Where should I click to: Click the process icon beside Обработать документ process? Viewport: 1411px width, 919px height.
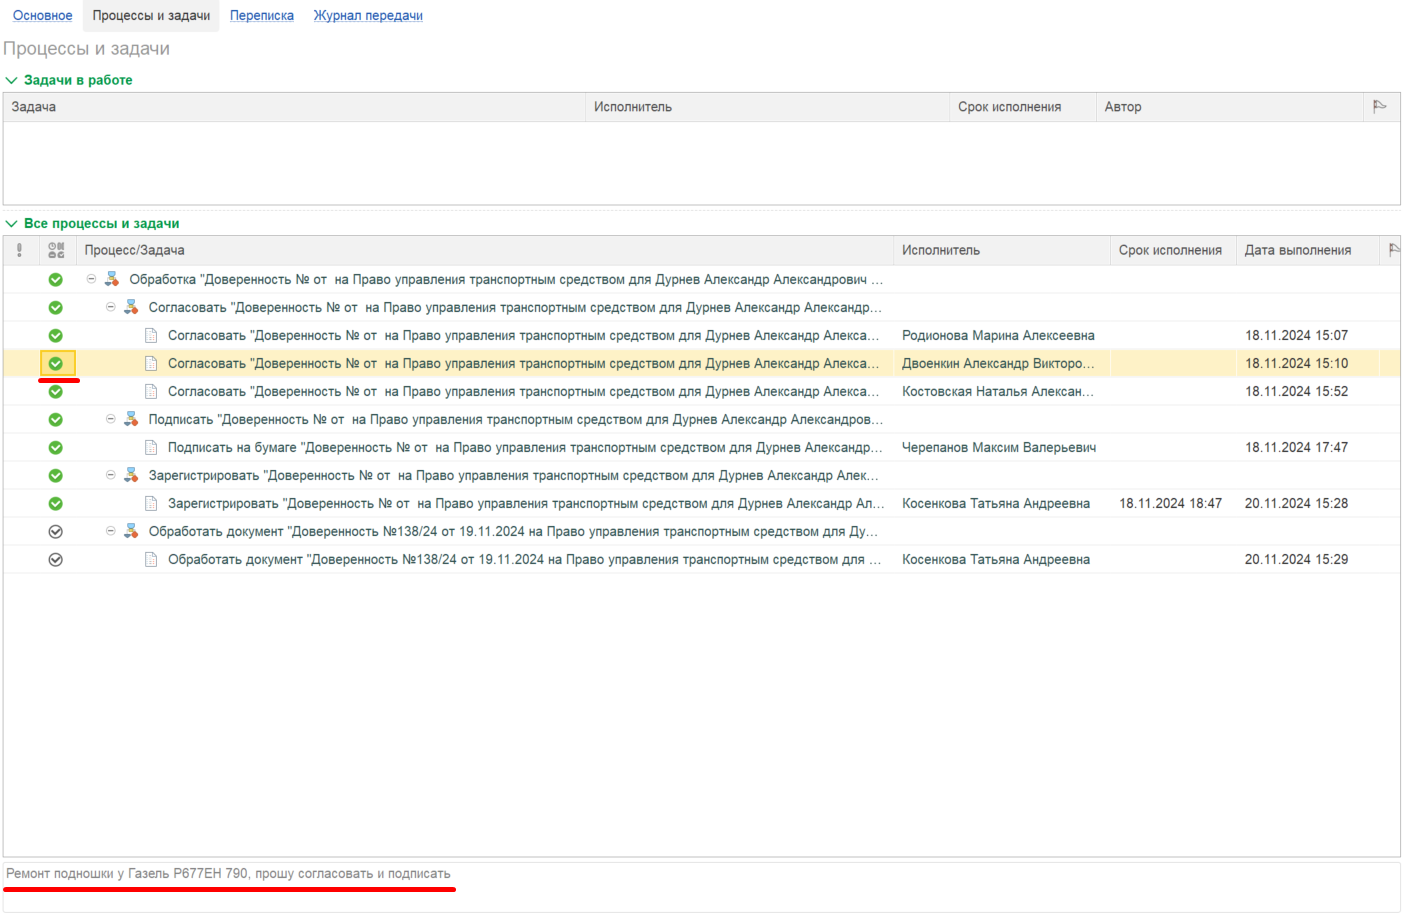[x=131, y=531]
